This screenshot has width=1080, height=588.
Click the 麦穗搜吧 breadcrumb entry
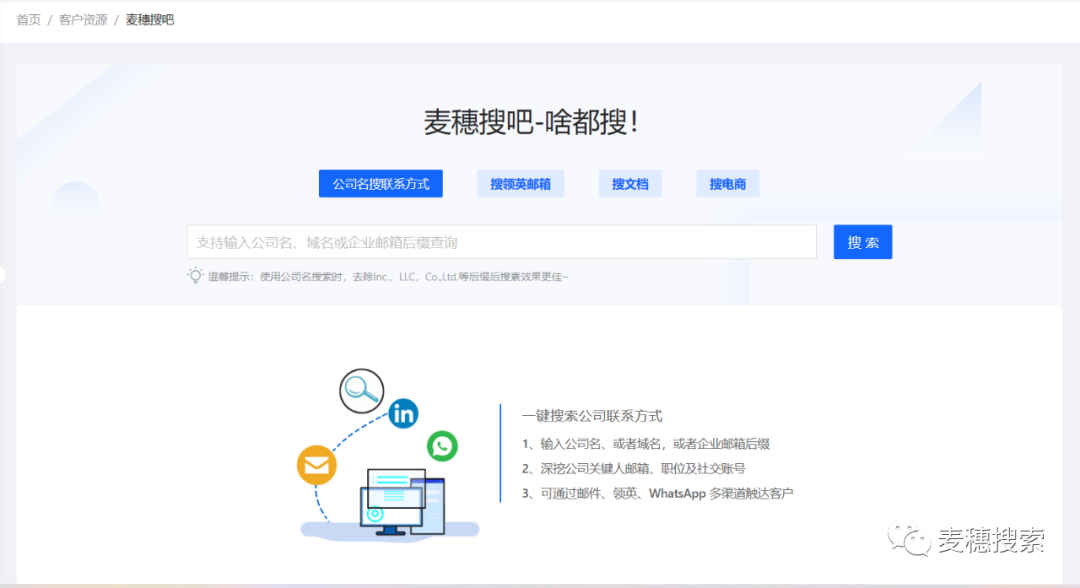pos(148,18)
